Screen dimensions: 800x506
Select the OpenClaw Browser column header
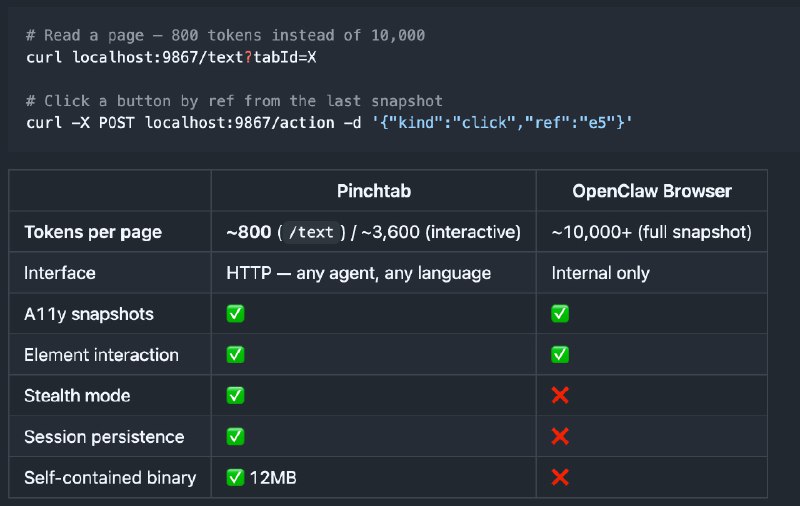click(652, 191)
